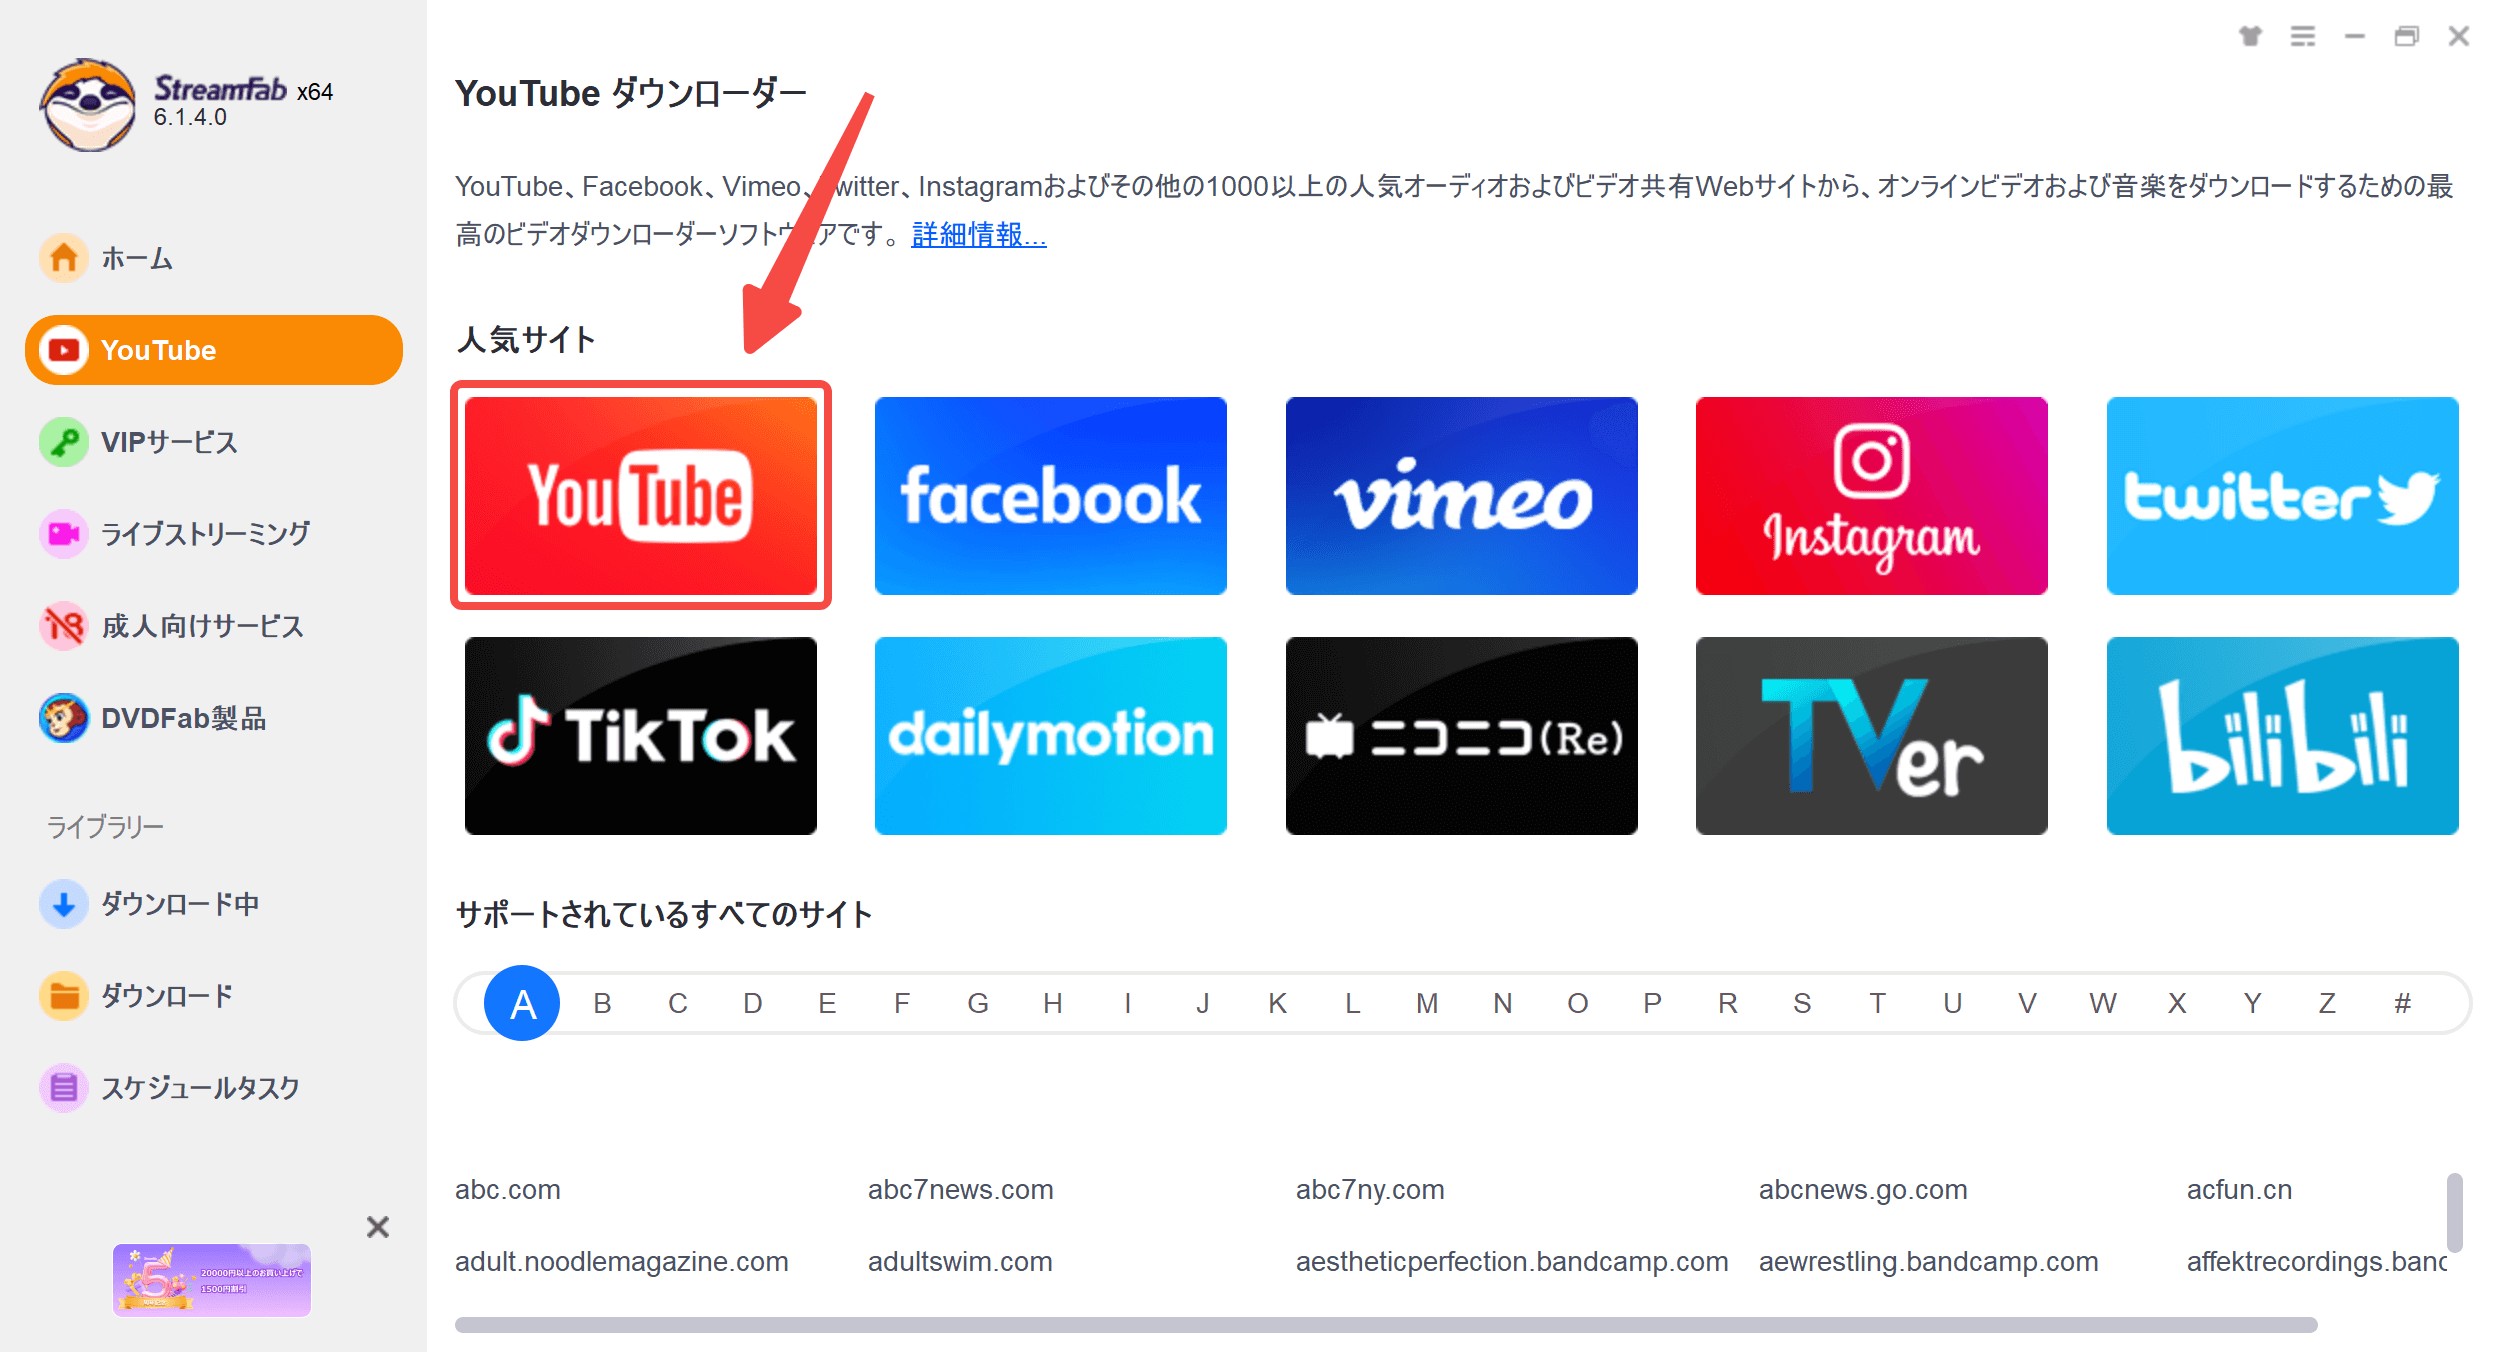2496x1352 pixels.
Task: Open DVDFab products in the sidebar
Action: [x=154, y=718]
